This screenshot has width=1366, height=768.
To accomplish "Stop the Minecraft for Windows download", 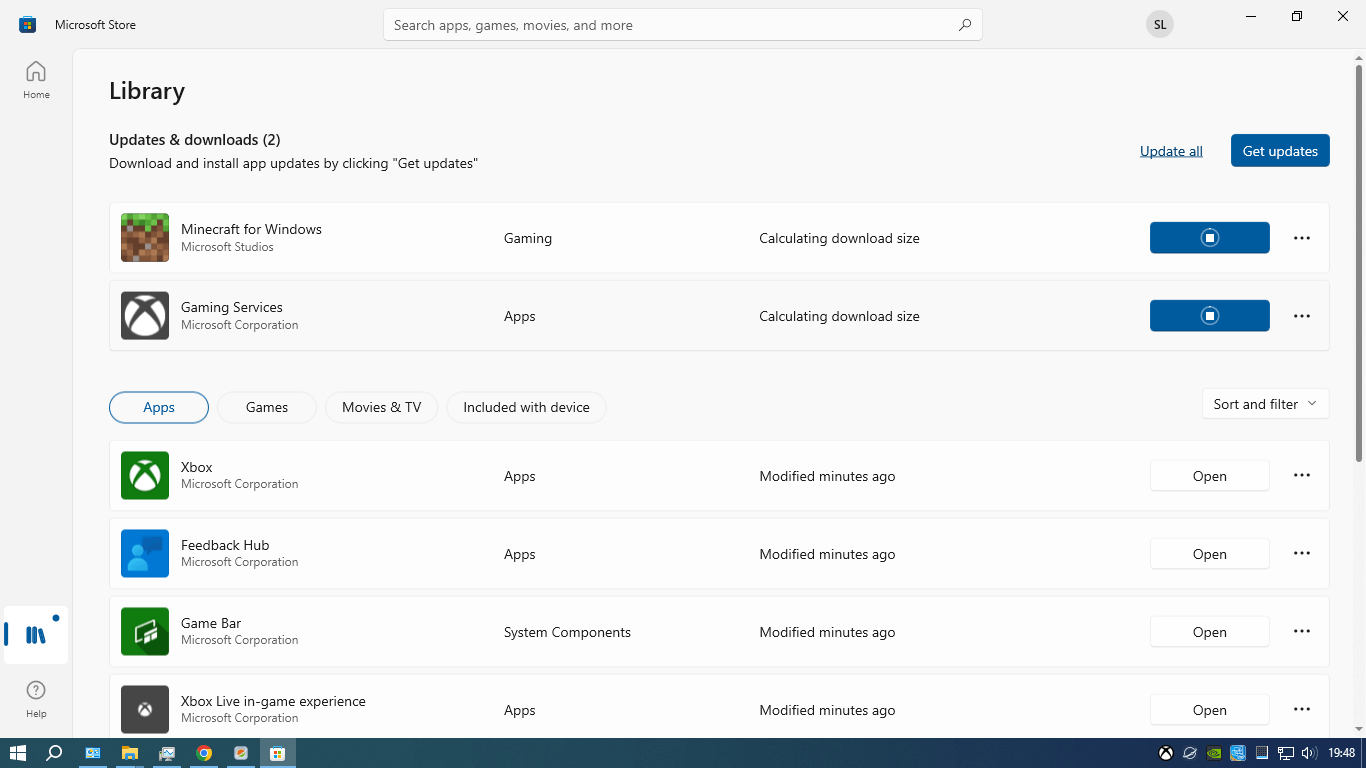I will (x=1210, y=238).
